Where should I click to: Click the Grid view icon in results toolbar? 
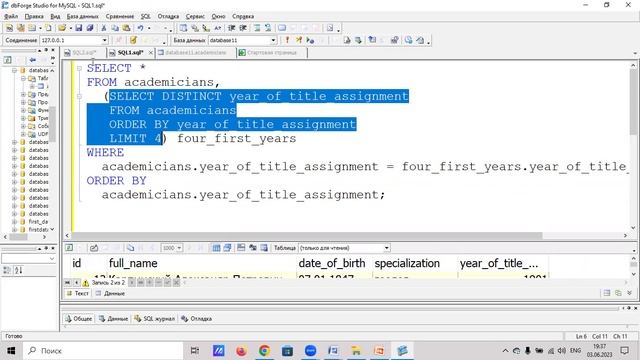pyautogui.click(x=216, y=248)
